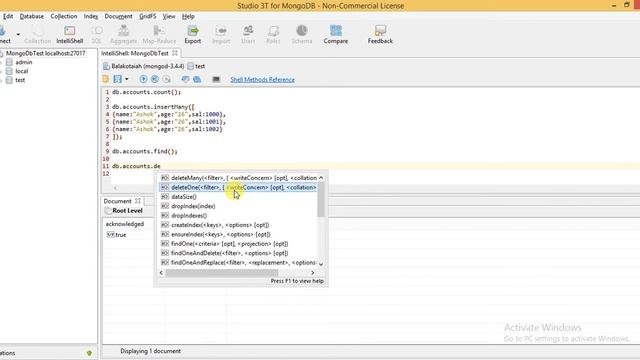Open the Connect dropdown arrow
640x360 pixels.
coord(18,34)
